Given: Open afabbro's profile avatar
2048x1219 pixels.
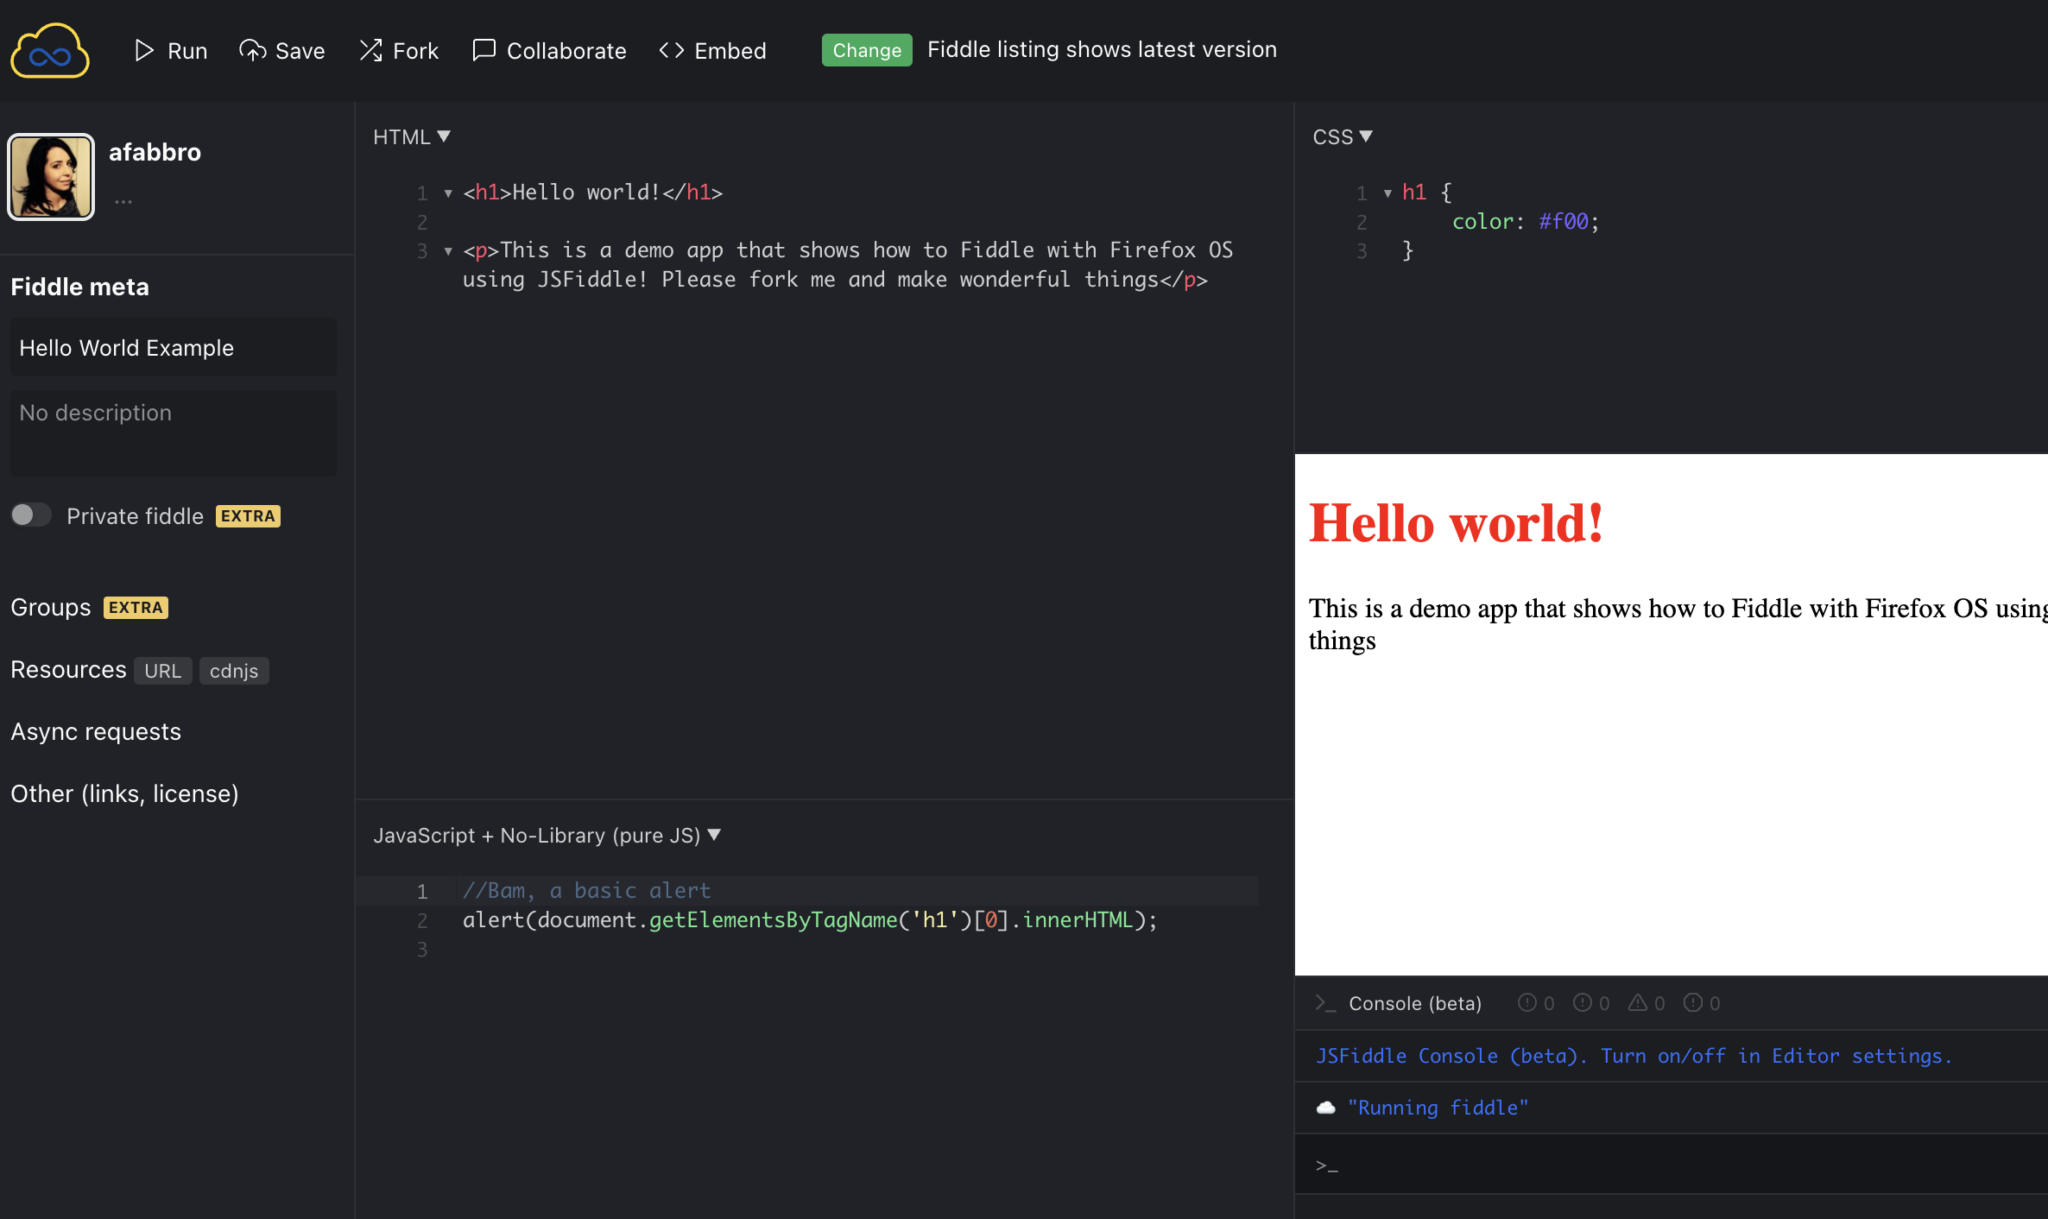Looking at the screenshot, I should (51, 177).
